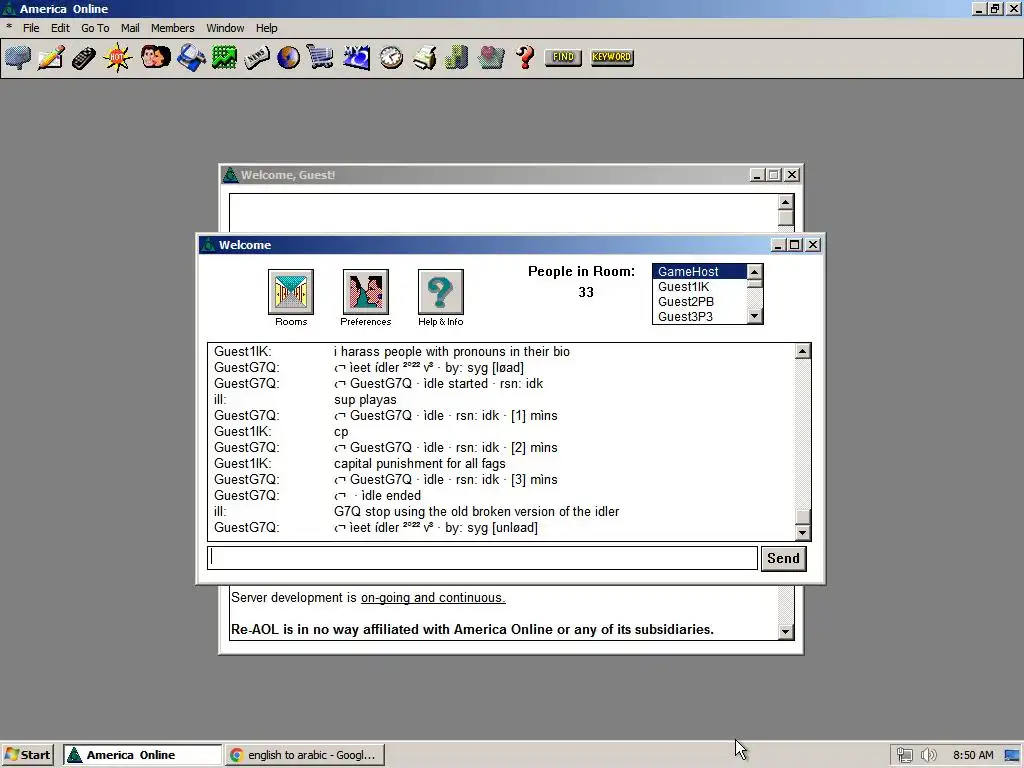The width and height of the screenshot is (1024, 768).
Task: Open the Stocks & Portfolios chart icon
Action: pos(224,57)
